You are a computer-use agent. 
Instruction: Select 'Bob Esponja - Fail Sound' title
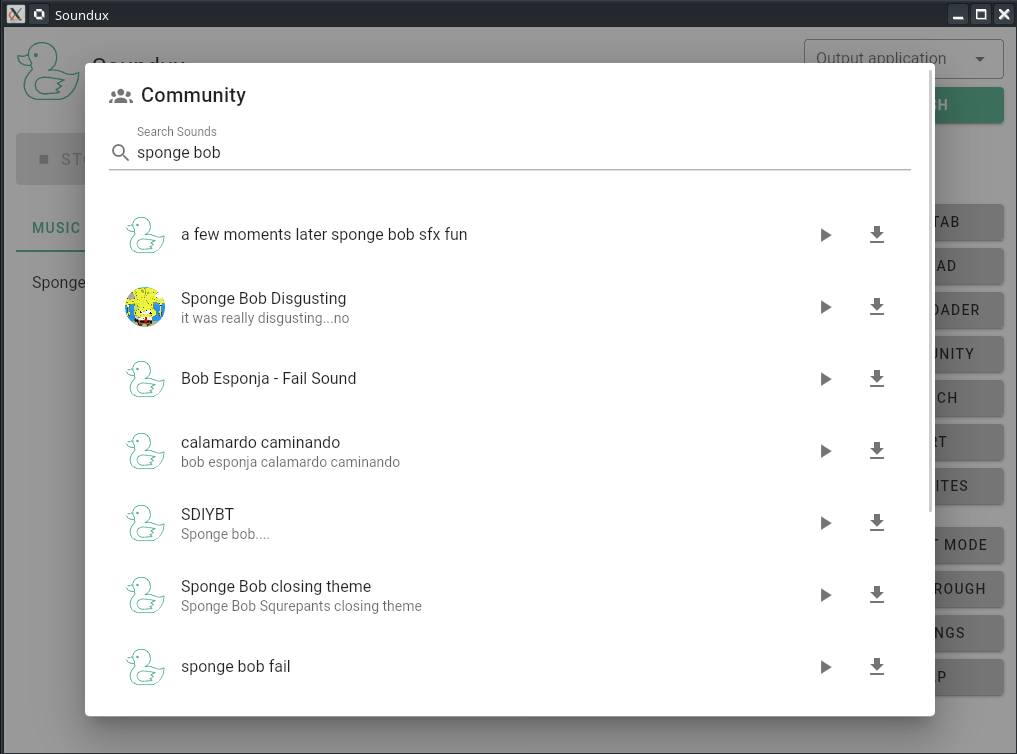(x=269, y=378)
